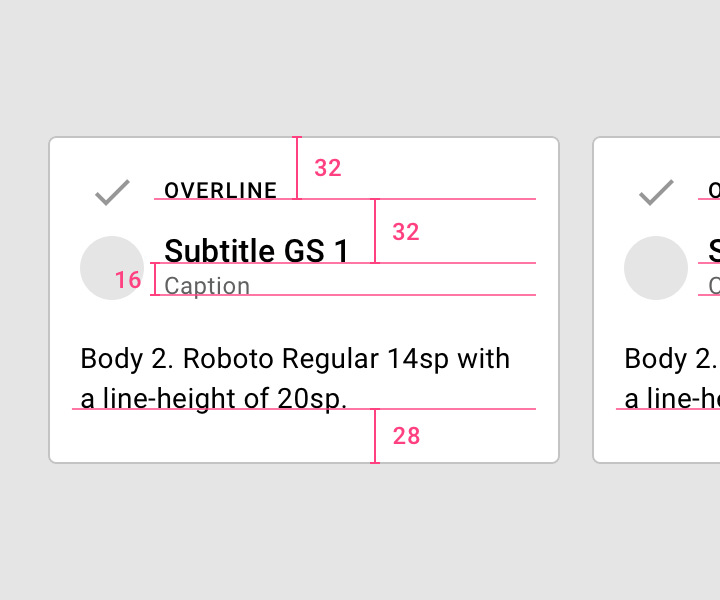Click the OVERLINE label in the first card
Screen dimensions: 720x600
[x=221, y=191]
